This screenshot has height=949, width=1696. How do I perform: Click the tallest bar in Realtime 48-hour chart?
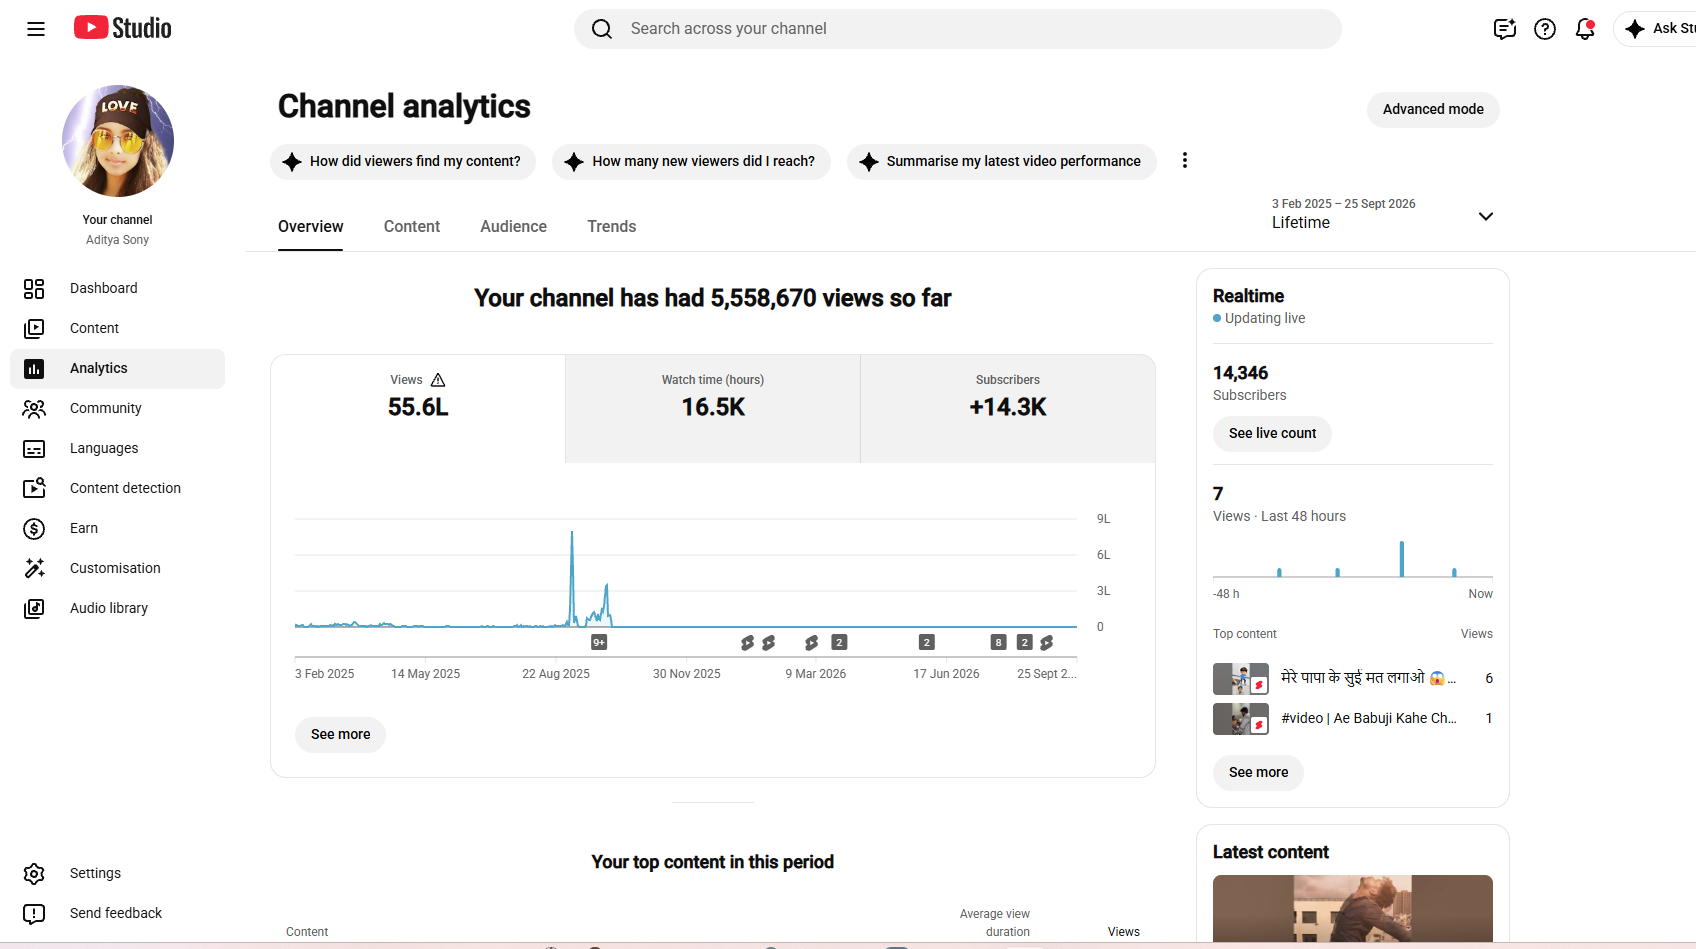click(1402, 559)
